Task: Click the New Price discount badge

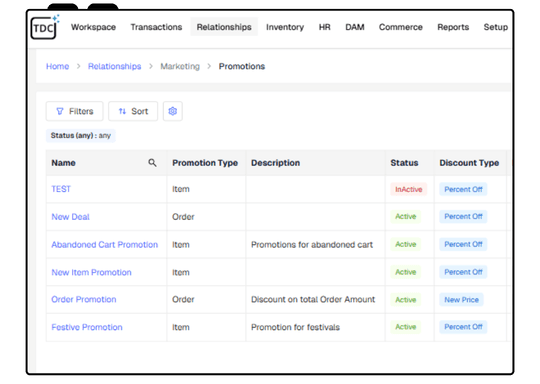Action: coord(461,300)
